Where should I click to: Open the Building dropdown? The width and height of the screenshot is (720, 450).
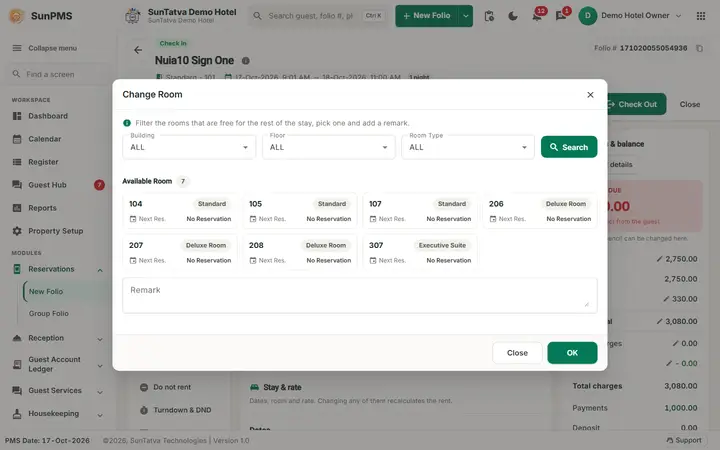189,147
